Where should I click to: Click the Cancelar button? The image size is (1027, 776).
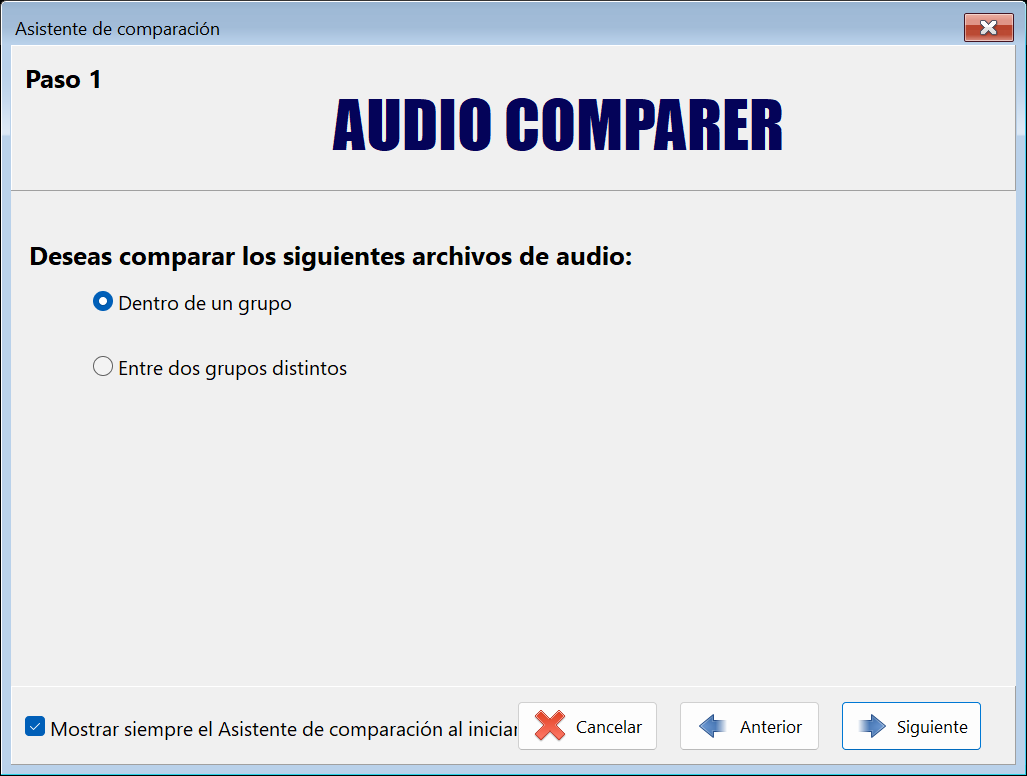[x=587, y=726]
